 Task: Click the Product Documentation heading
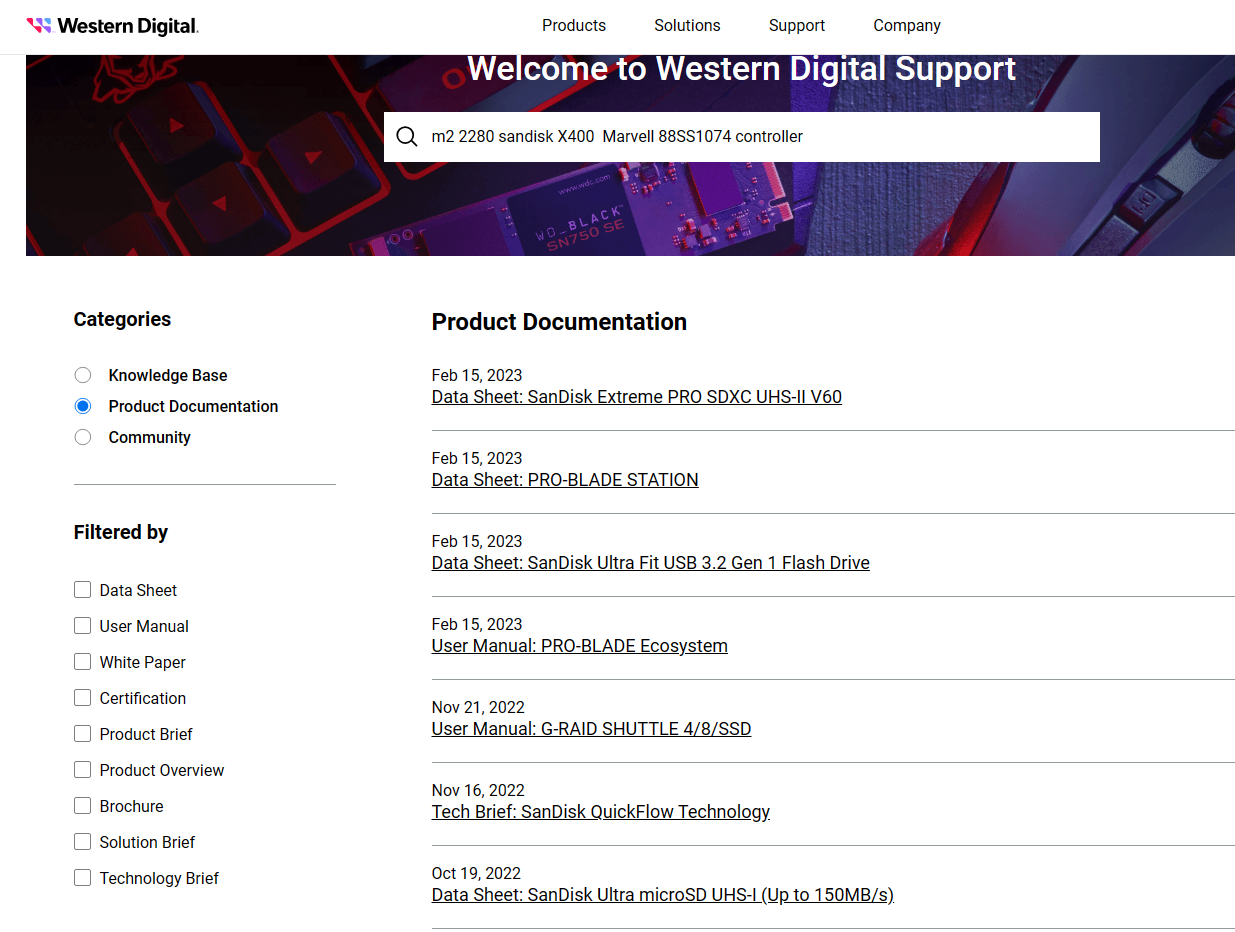click(559, 322)
